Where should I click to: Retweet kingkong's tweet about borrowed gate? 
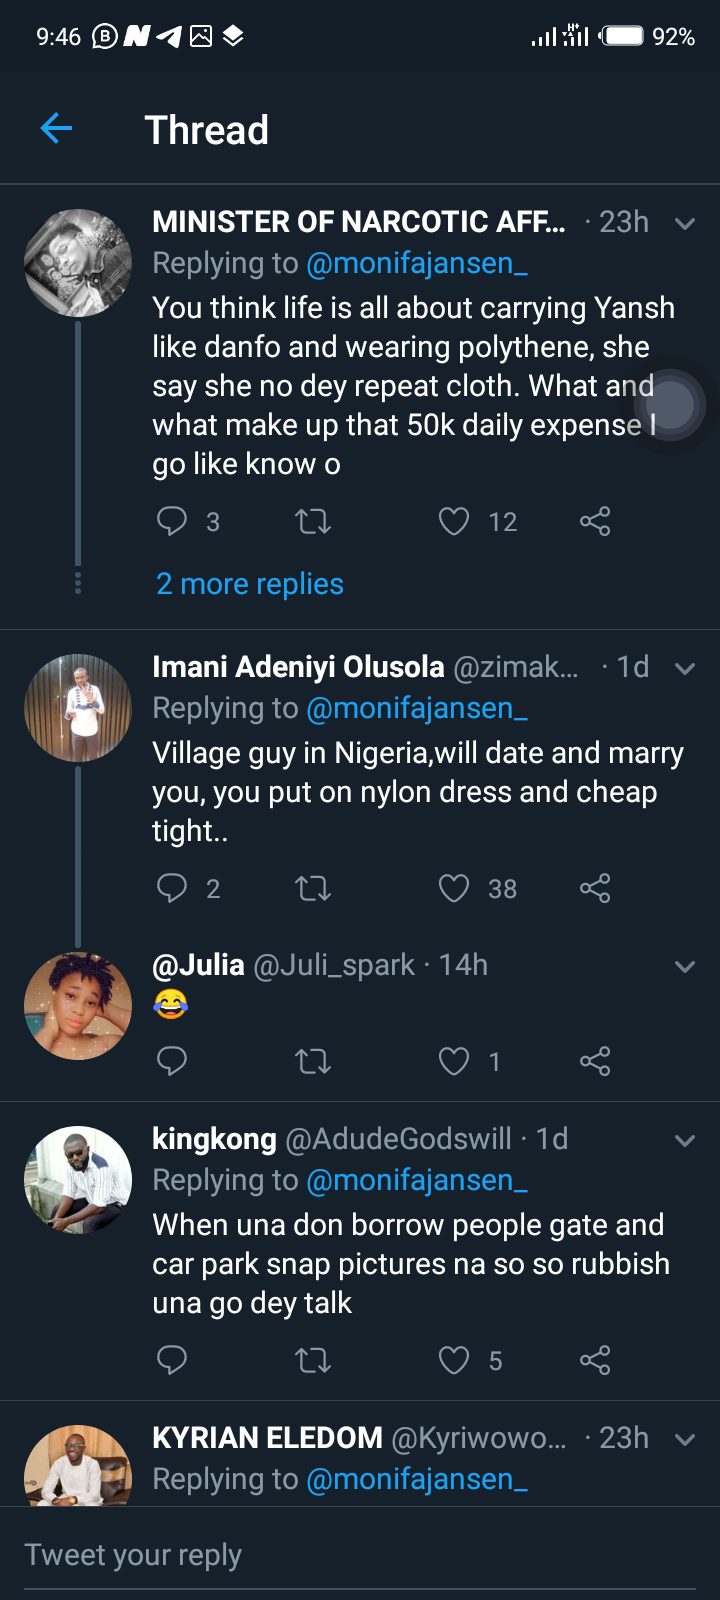[313, 1360]
